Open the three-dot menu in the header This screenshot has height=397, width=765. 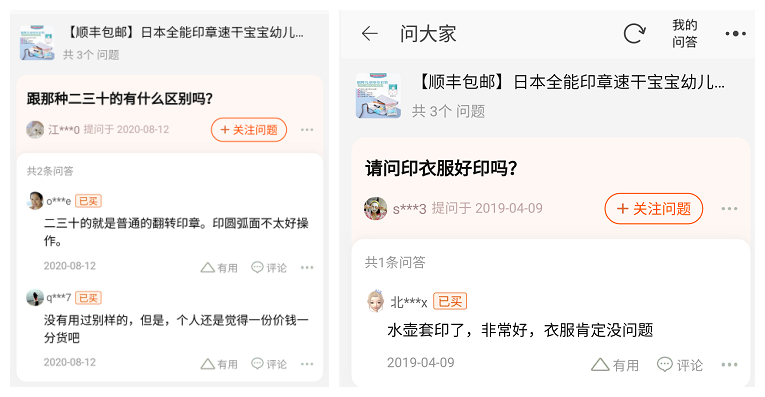pyautogui.click(x=735, y=34)
